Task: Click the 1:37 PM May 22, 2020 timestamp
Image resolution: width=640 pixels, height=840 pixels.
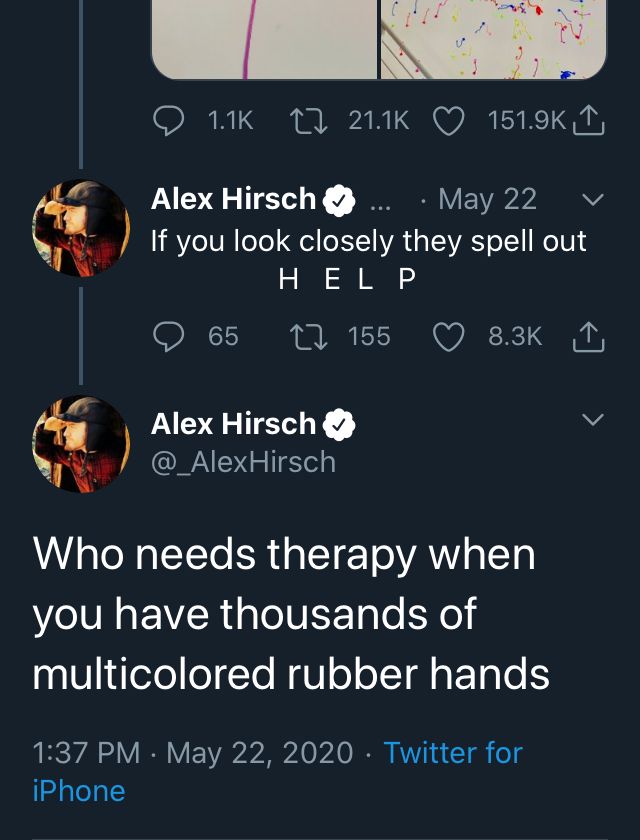Action: click(193, 753)
